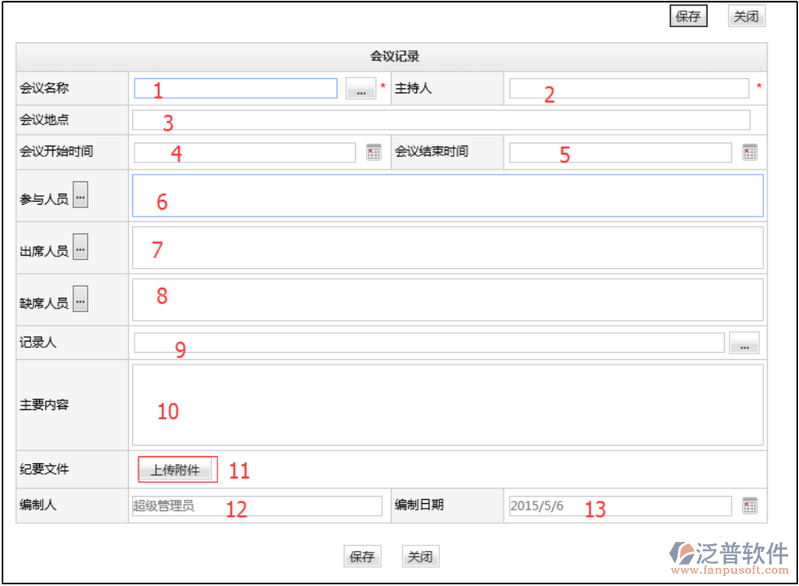The image size is (799, 586).
Task: Click the 上传附件 upload button
Action: pyautogui.click(x=176, y=469)
